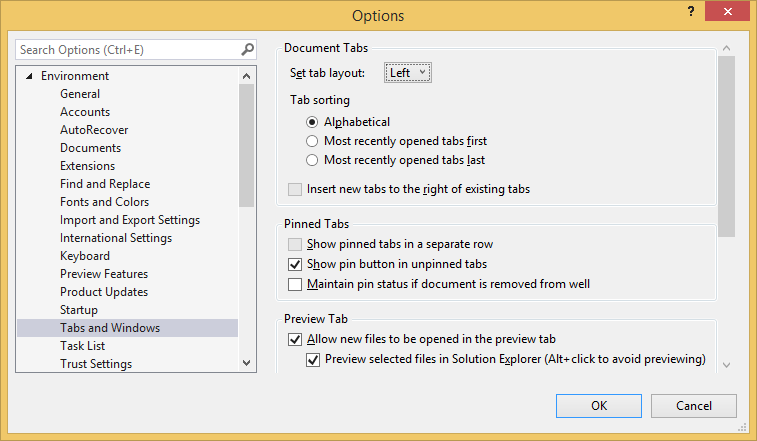Screen dimensions: 757x441
Task: Click the search magnifier icon
Action: [x=247, y=49]
